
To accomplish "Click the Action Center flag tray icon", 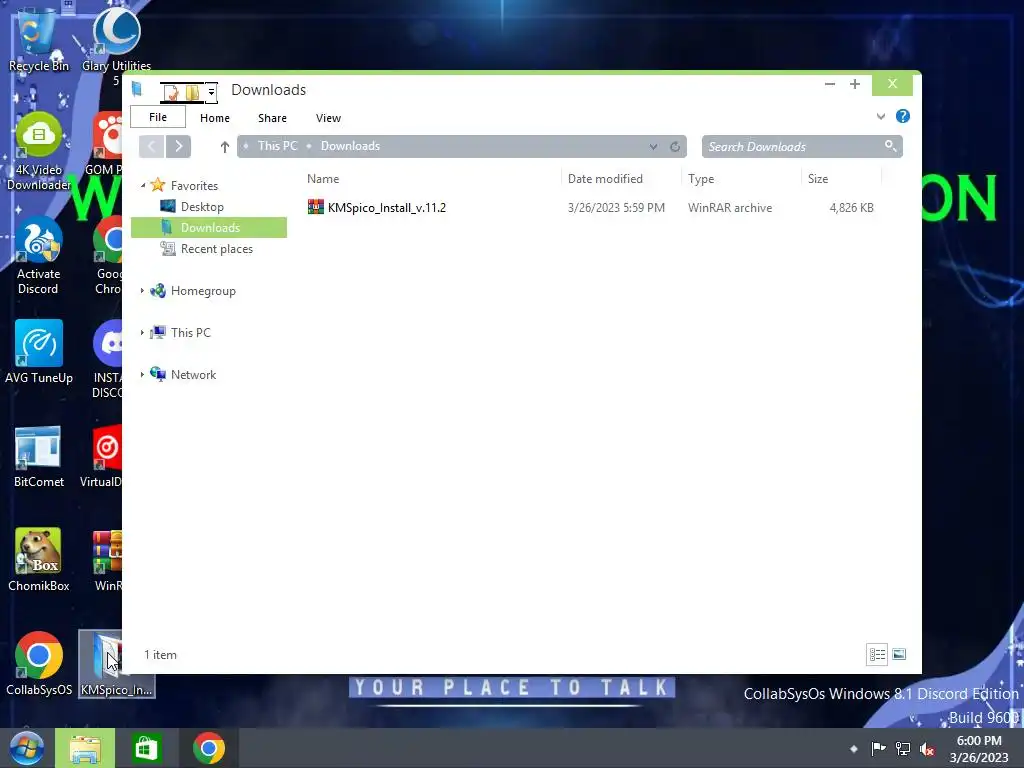I will click(x=878, y=748).
